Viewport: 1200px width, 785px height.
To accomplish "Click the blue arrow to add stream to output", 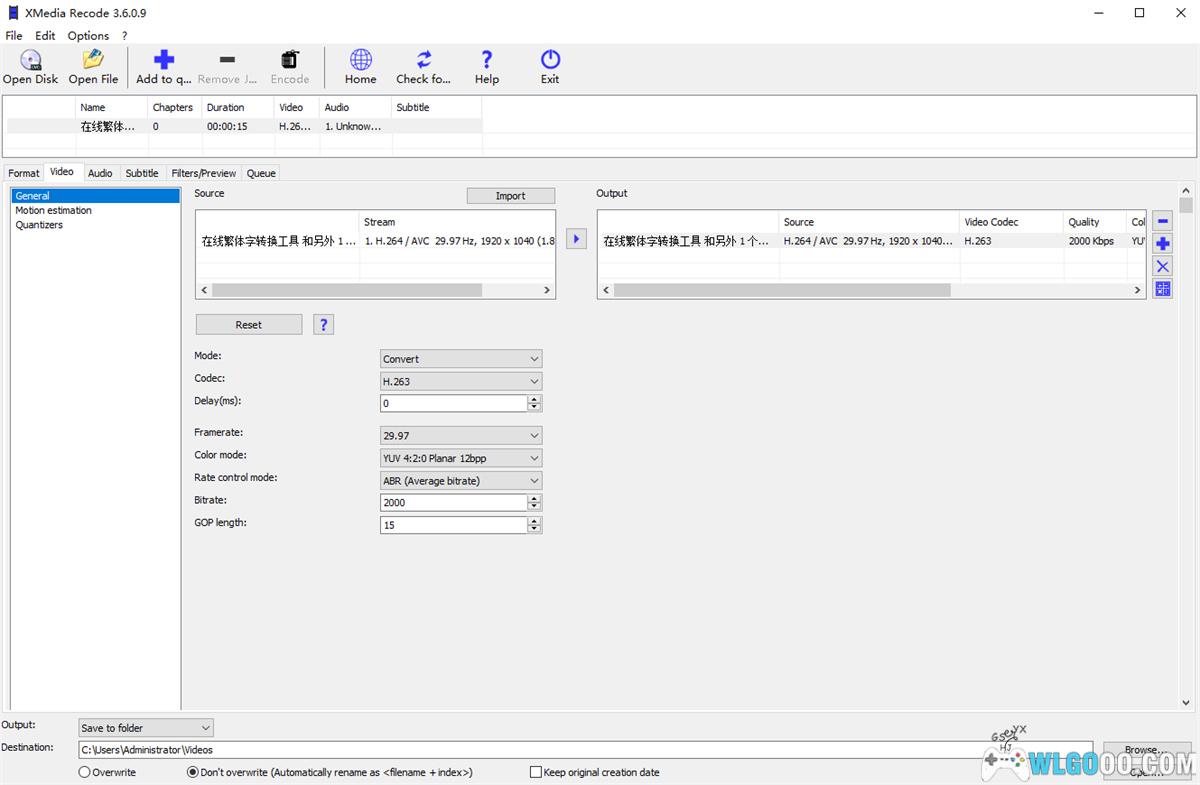I will (576, 239).
